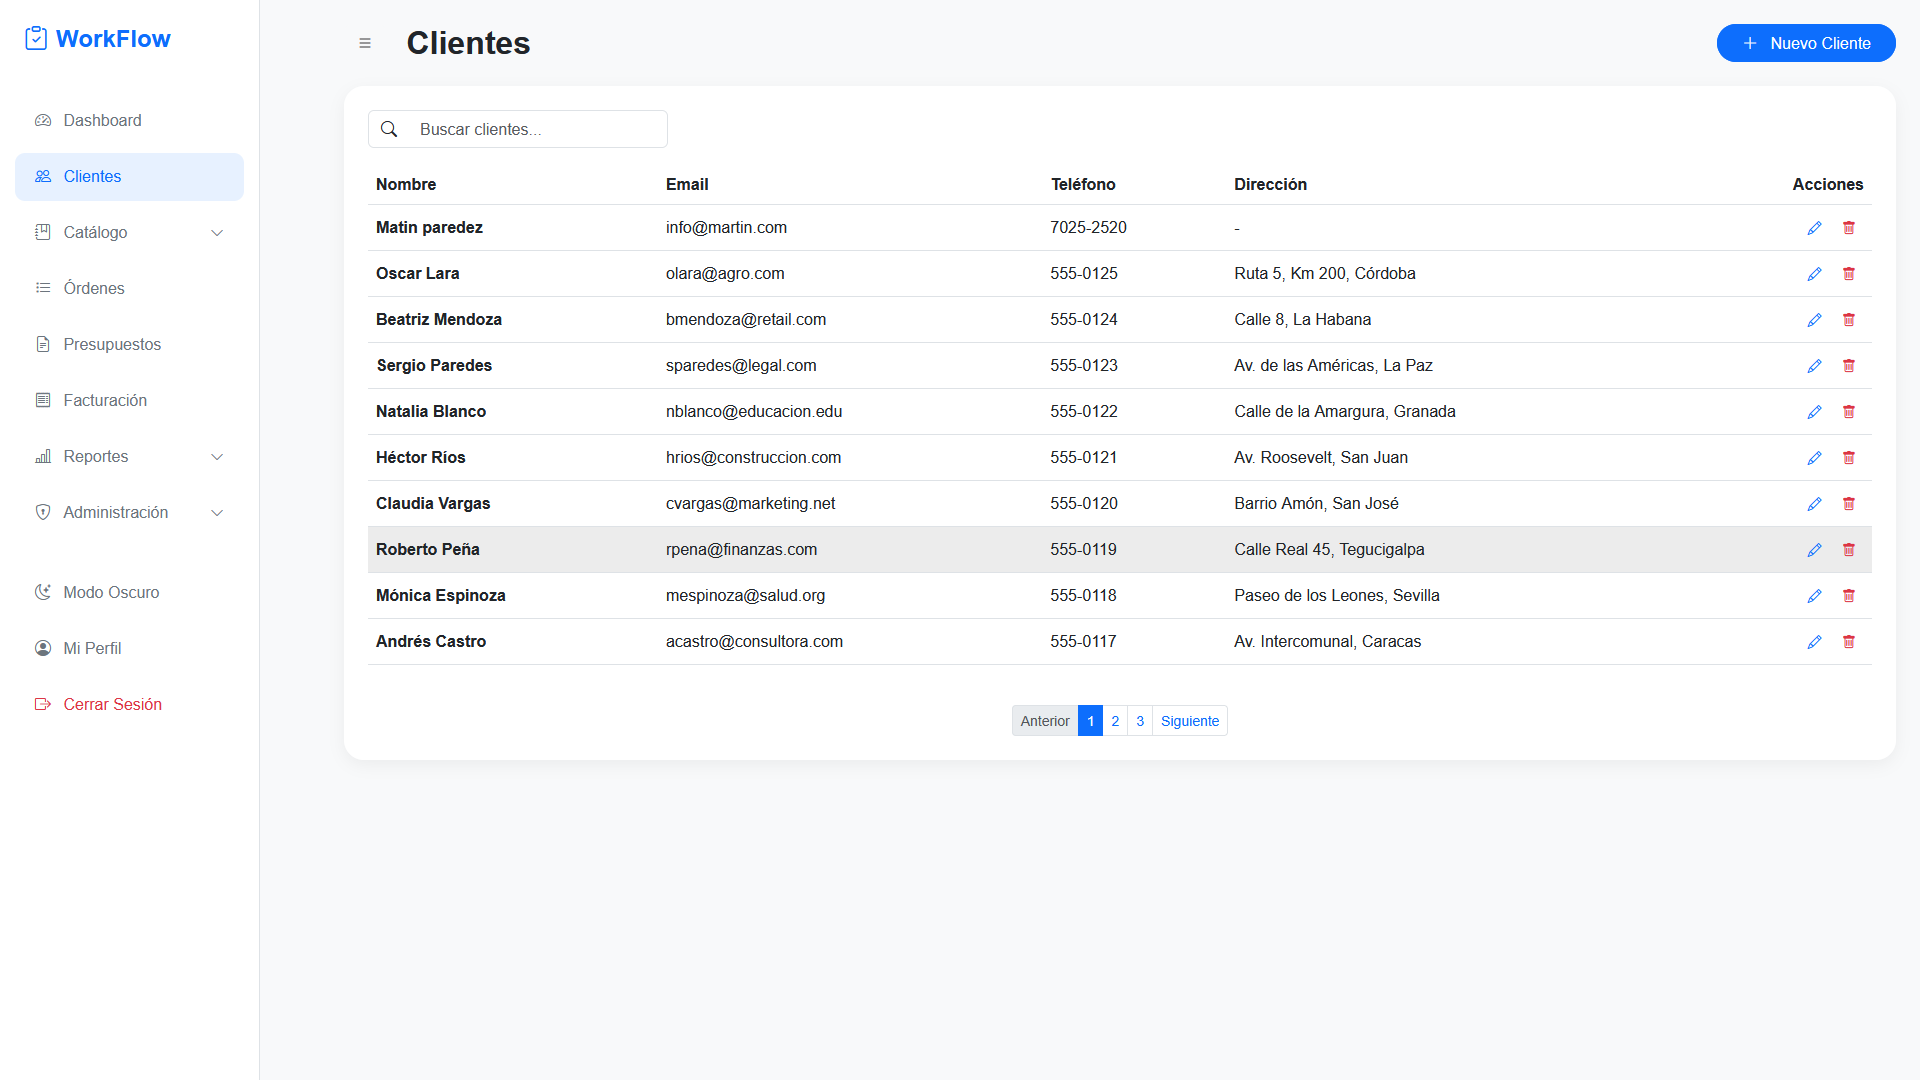The width and height of the screenshot is (1920, 1080).
Task: Delete Natalia Blanco using trash icon
Action: tap(1848, 412)
